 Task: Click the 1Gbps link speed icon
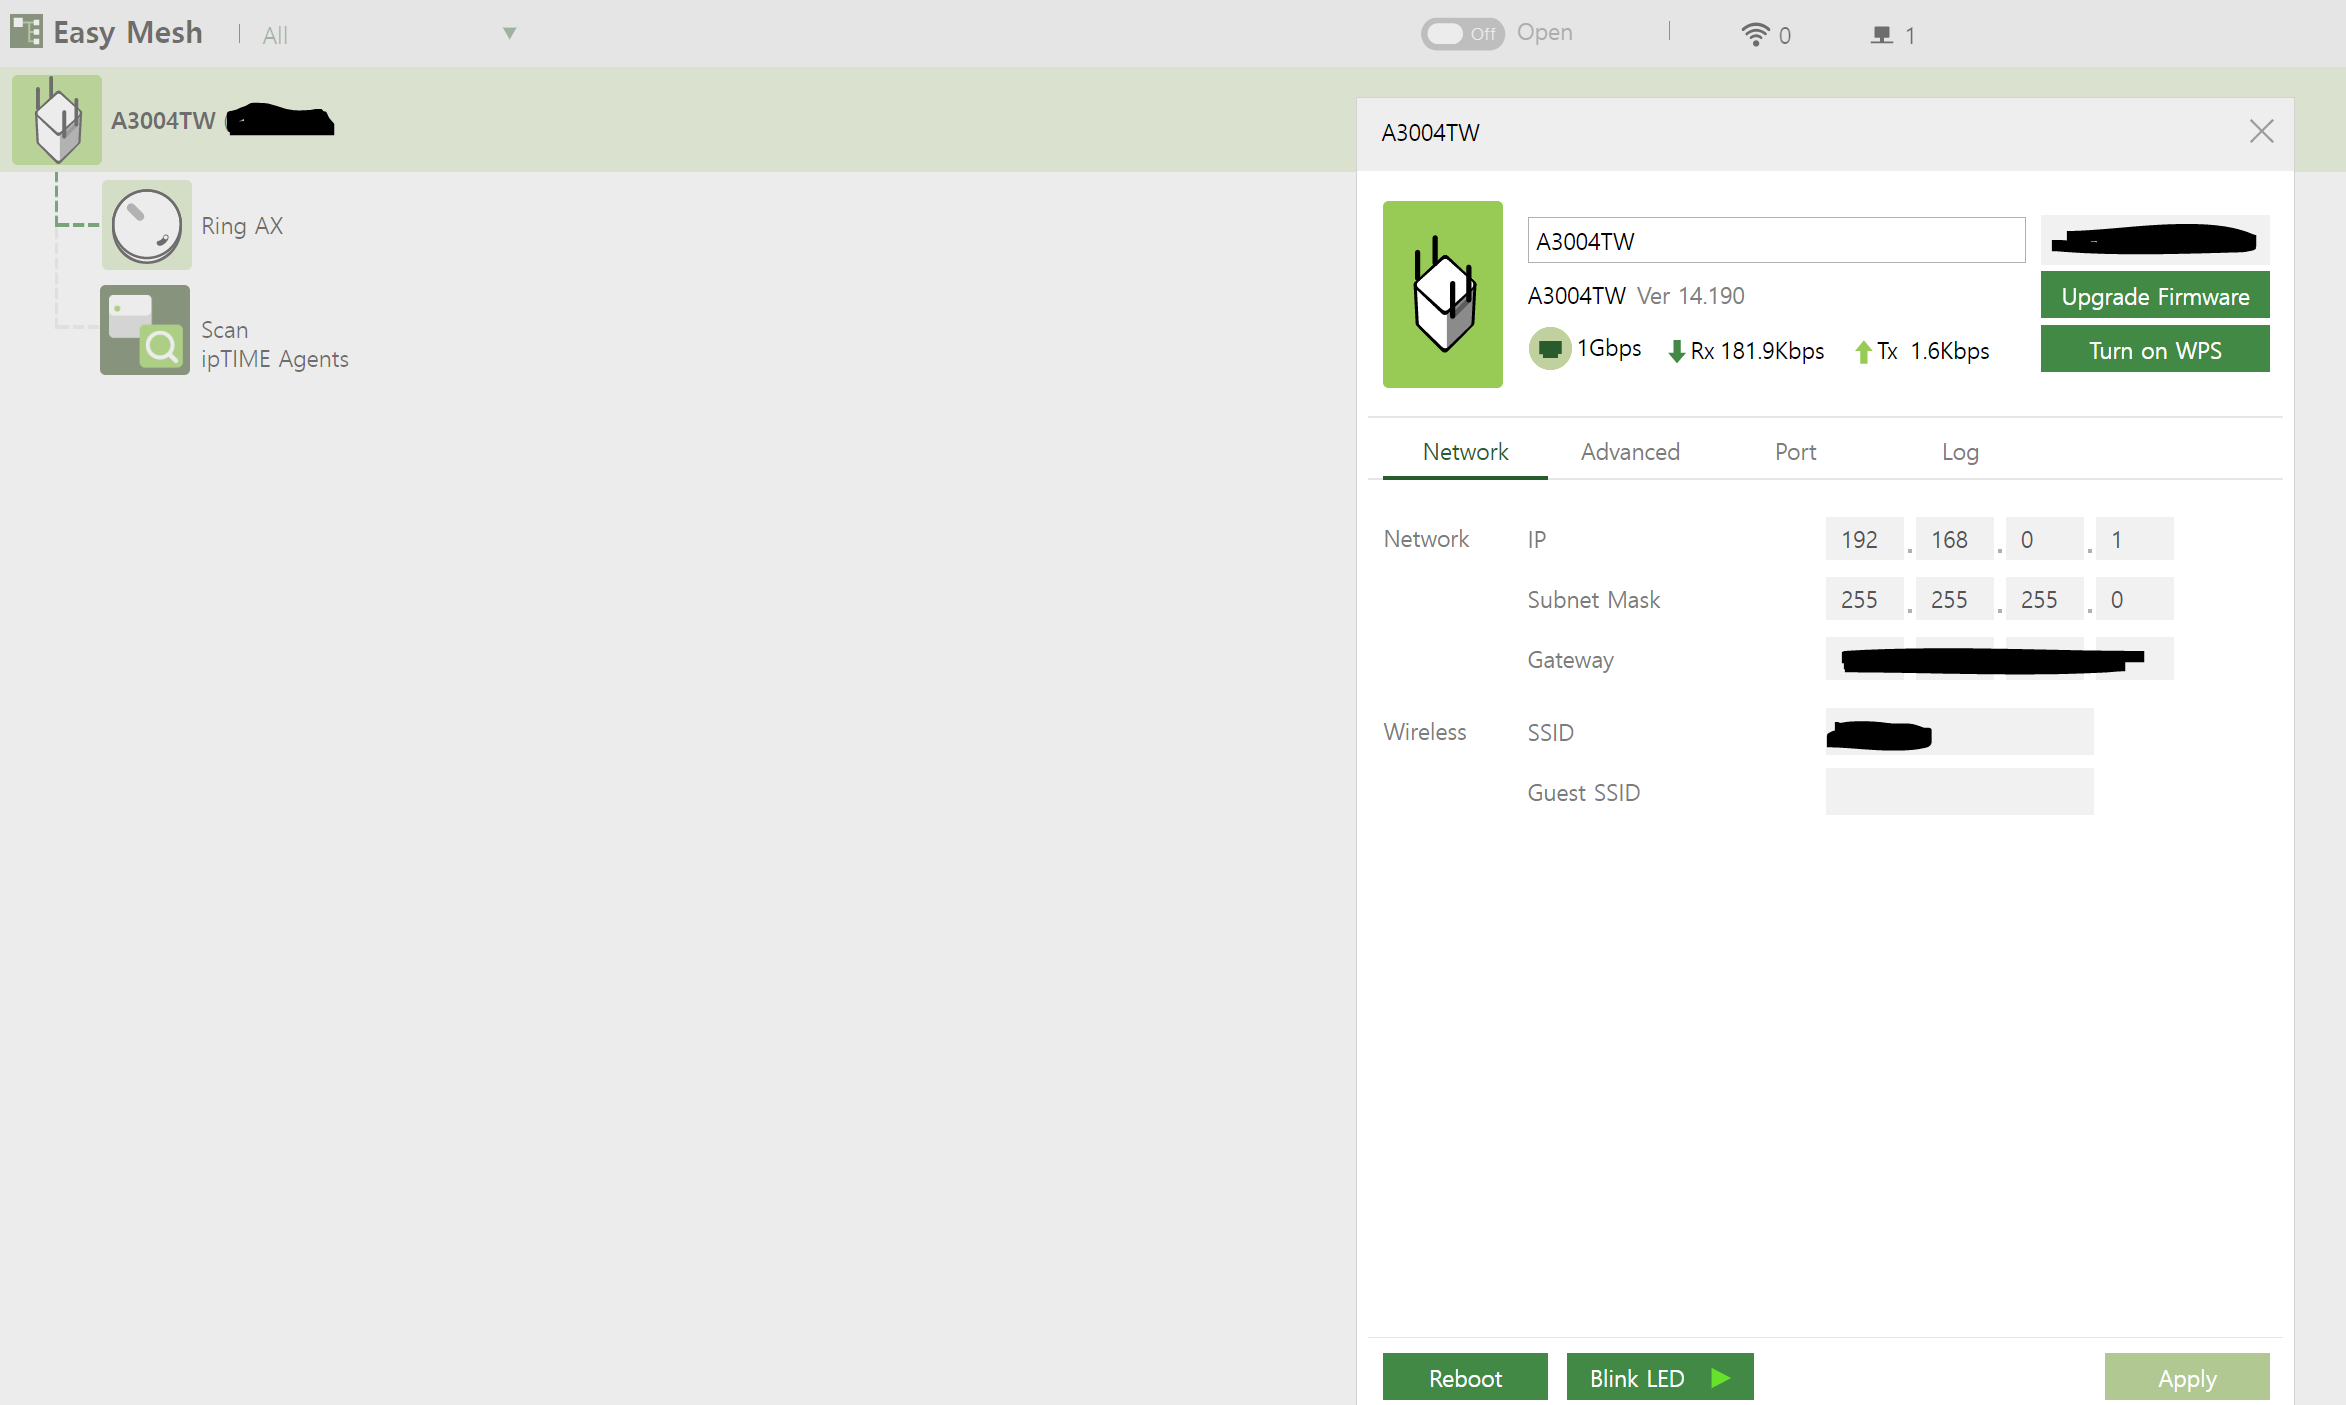point(1549,349)
